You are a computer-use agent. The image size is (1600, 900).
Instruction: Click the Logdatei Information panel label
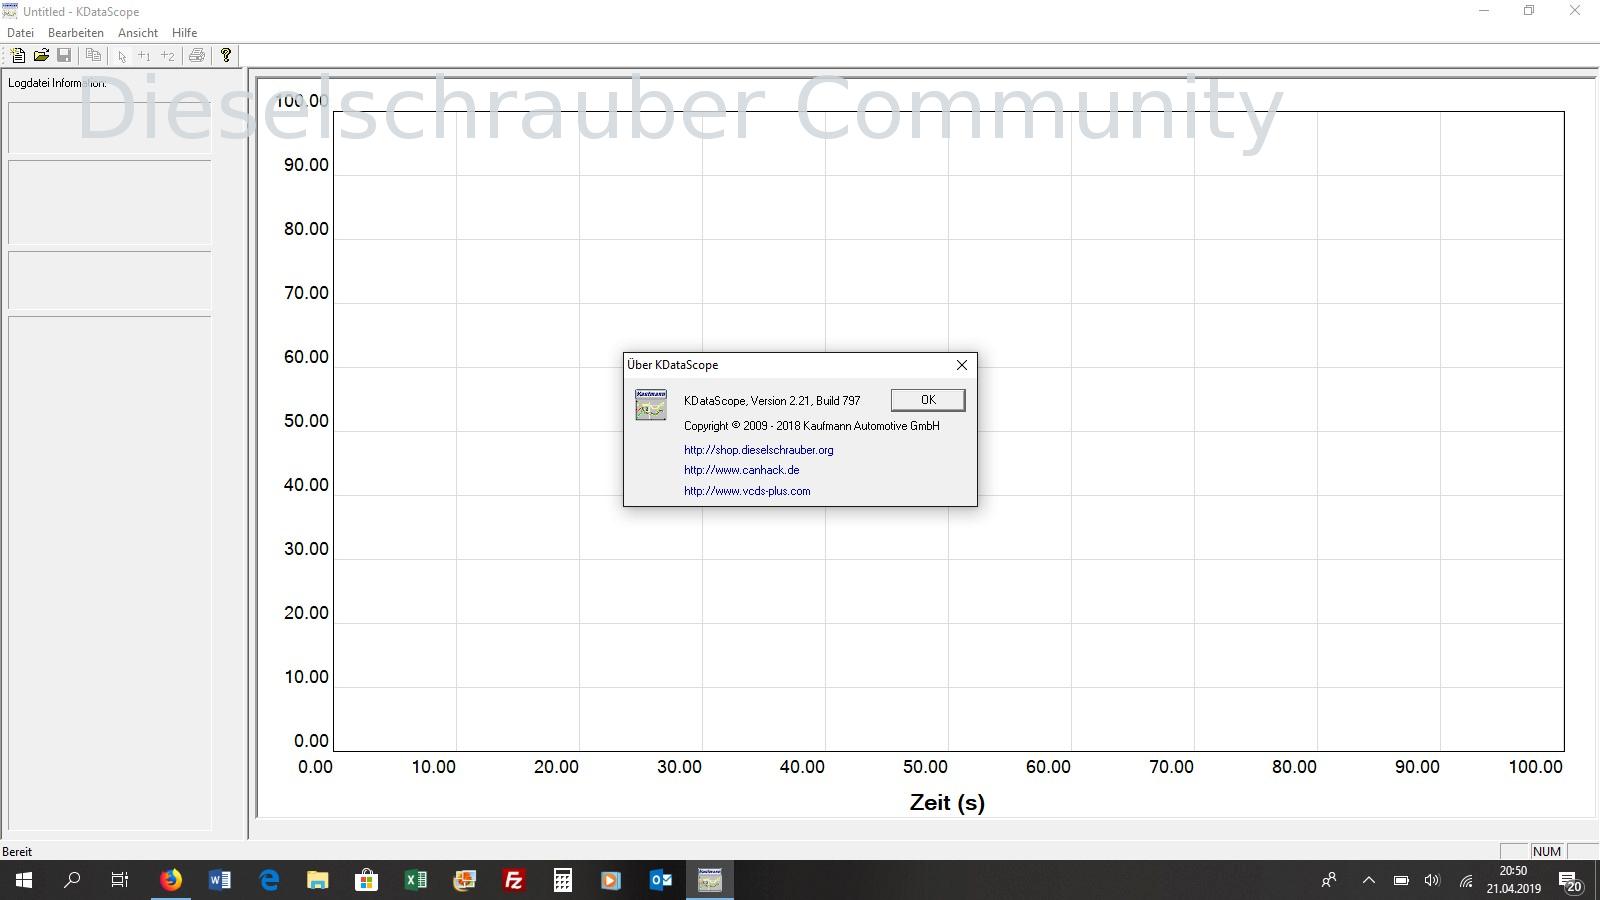(57, 83)
